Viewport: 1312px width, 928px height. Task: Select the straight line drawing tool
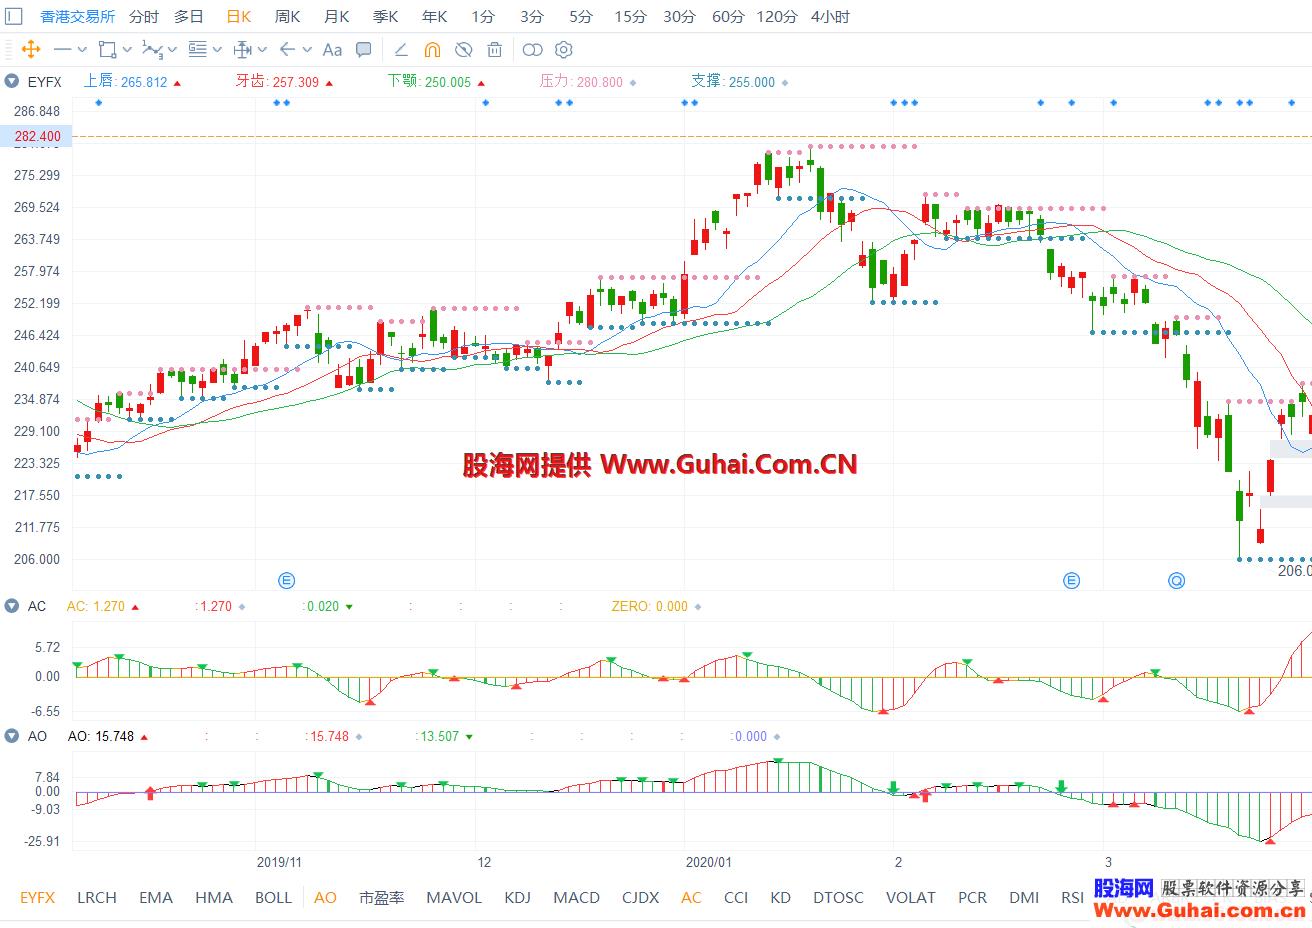pyautogui.click(x=62, y=49)
